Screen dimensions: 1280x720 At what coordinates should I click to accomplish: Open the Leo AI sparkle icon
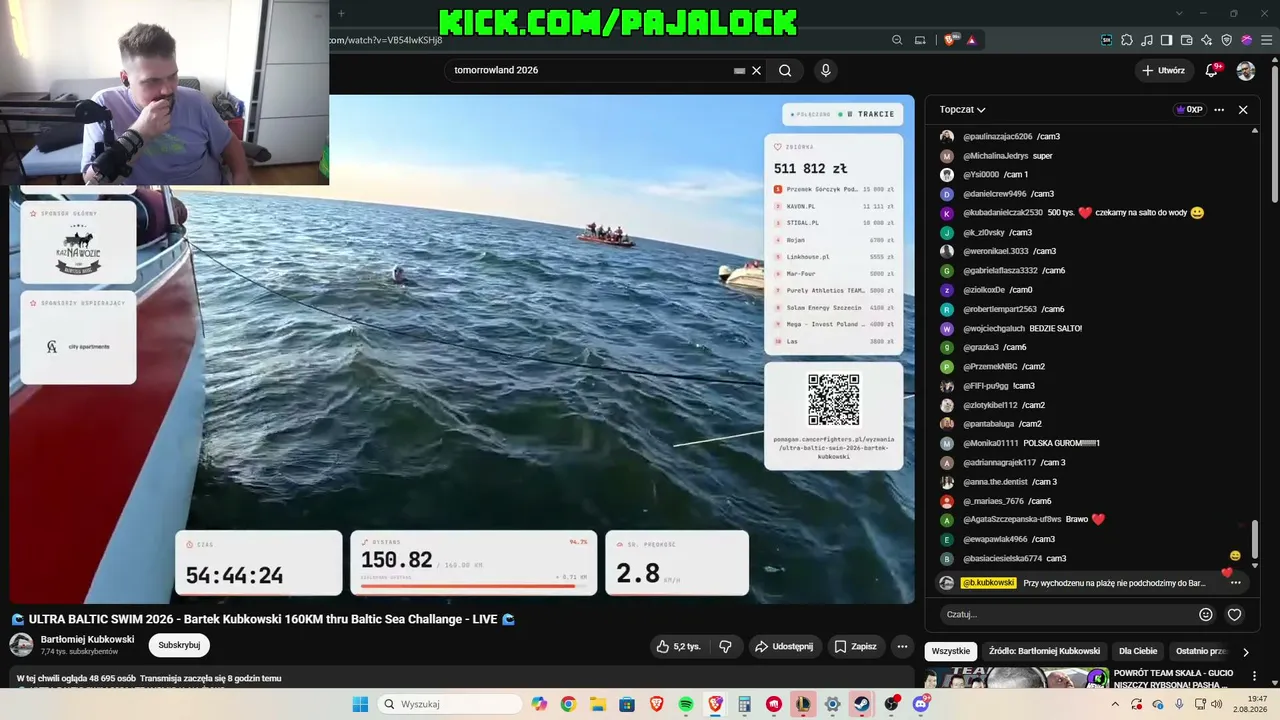[x=1207, y=40]
